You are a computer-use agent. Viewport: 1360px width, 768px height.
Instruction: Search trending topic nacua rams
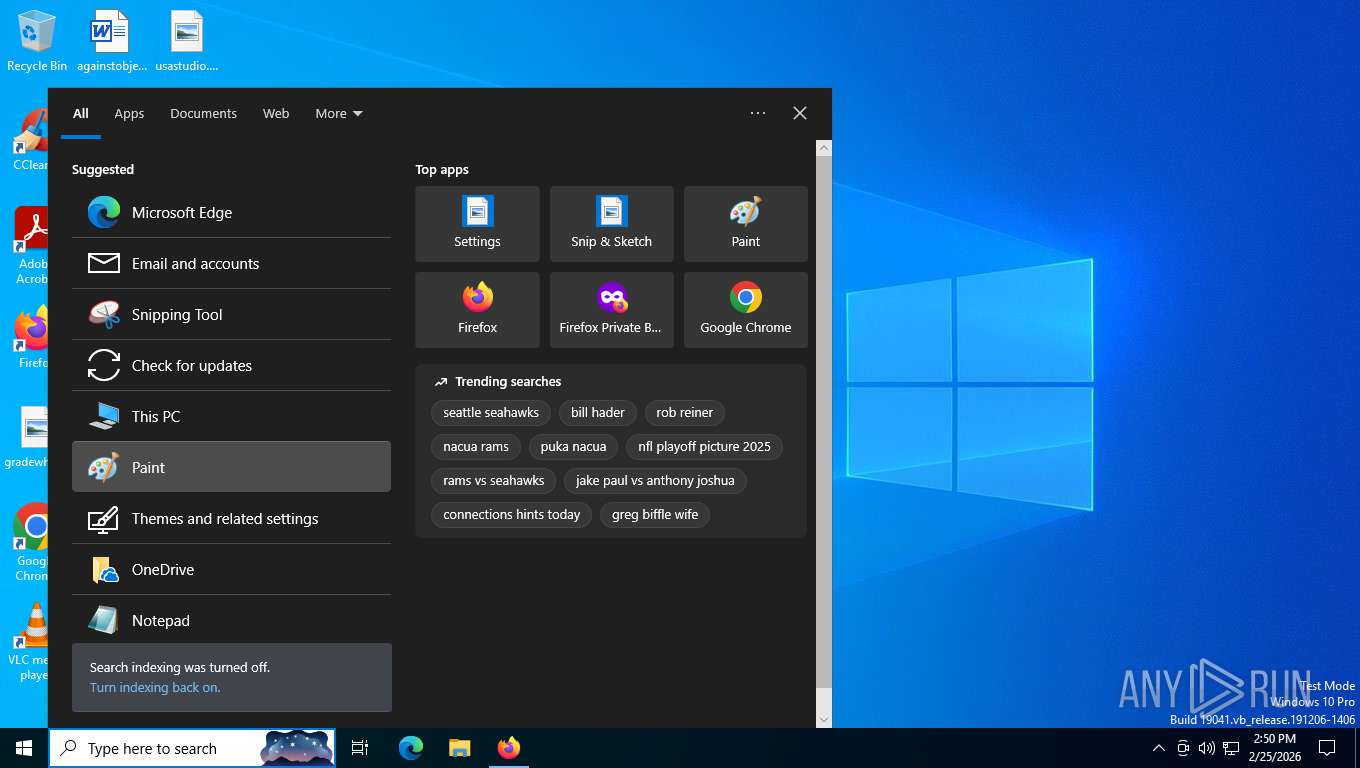click(476, 446)
